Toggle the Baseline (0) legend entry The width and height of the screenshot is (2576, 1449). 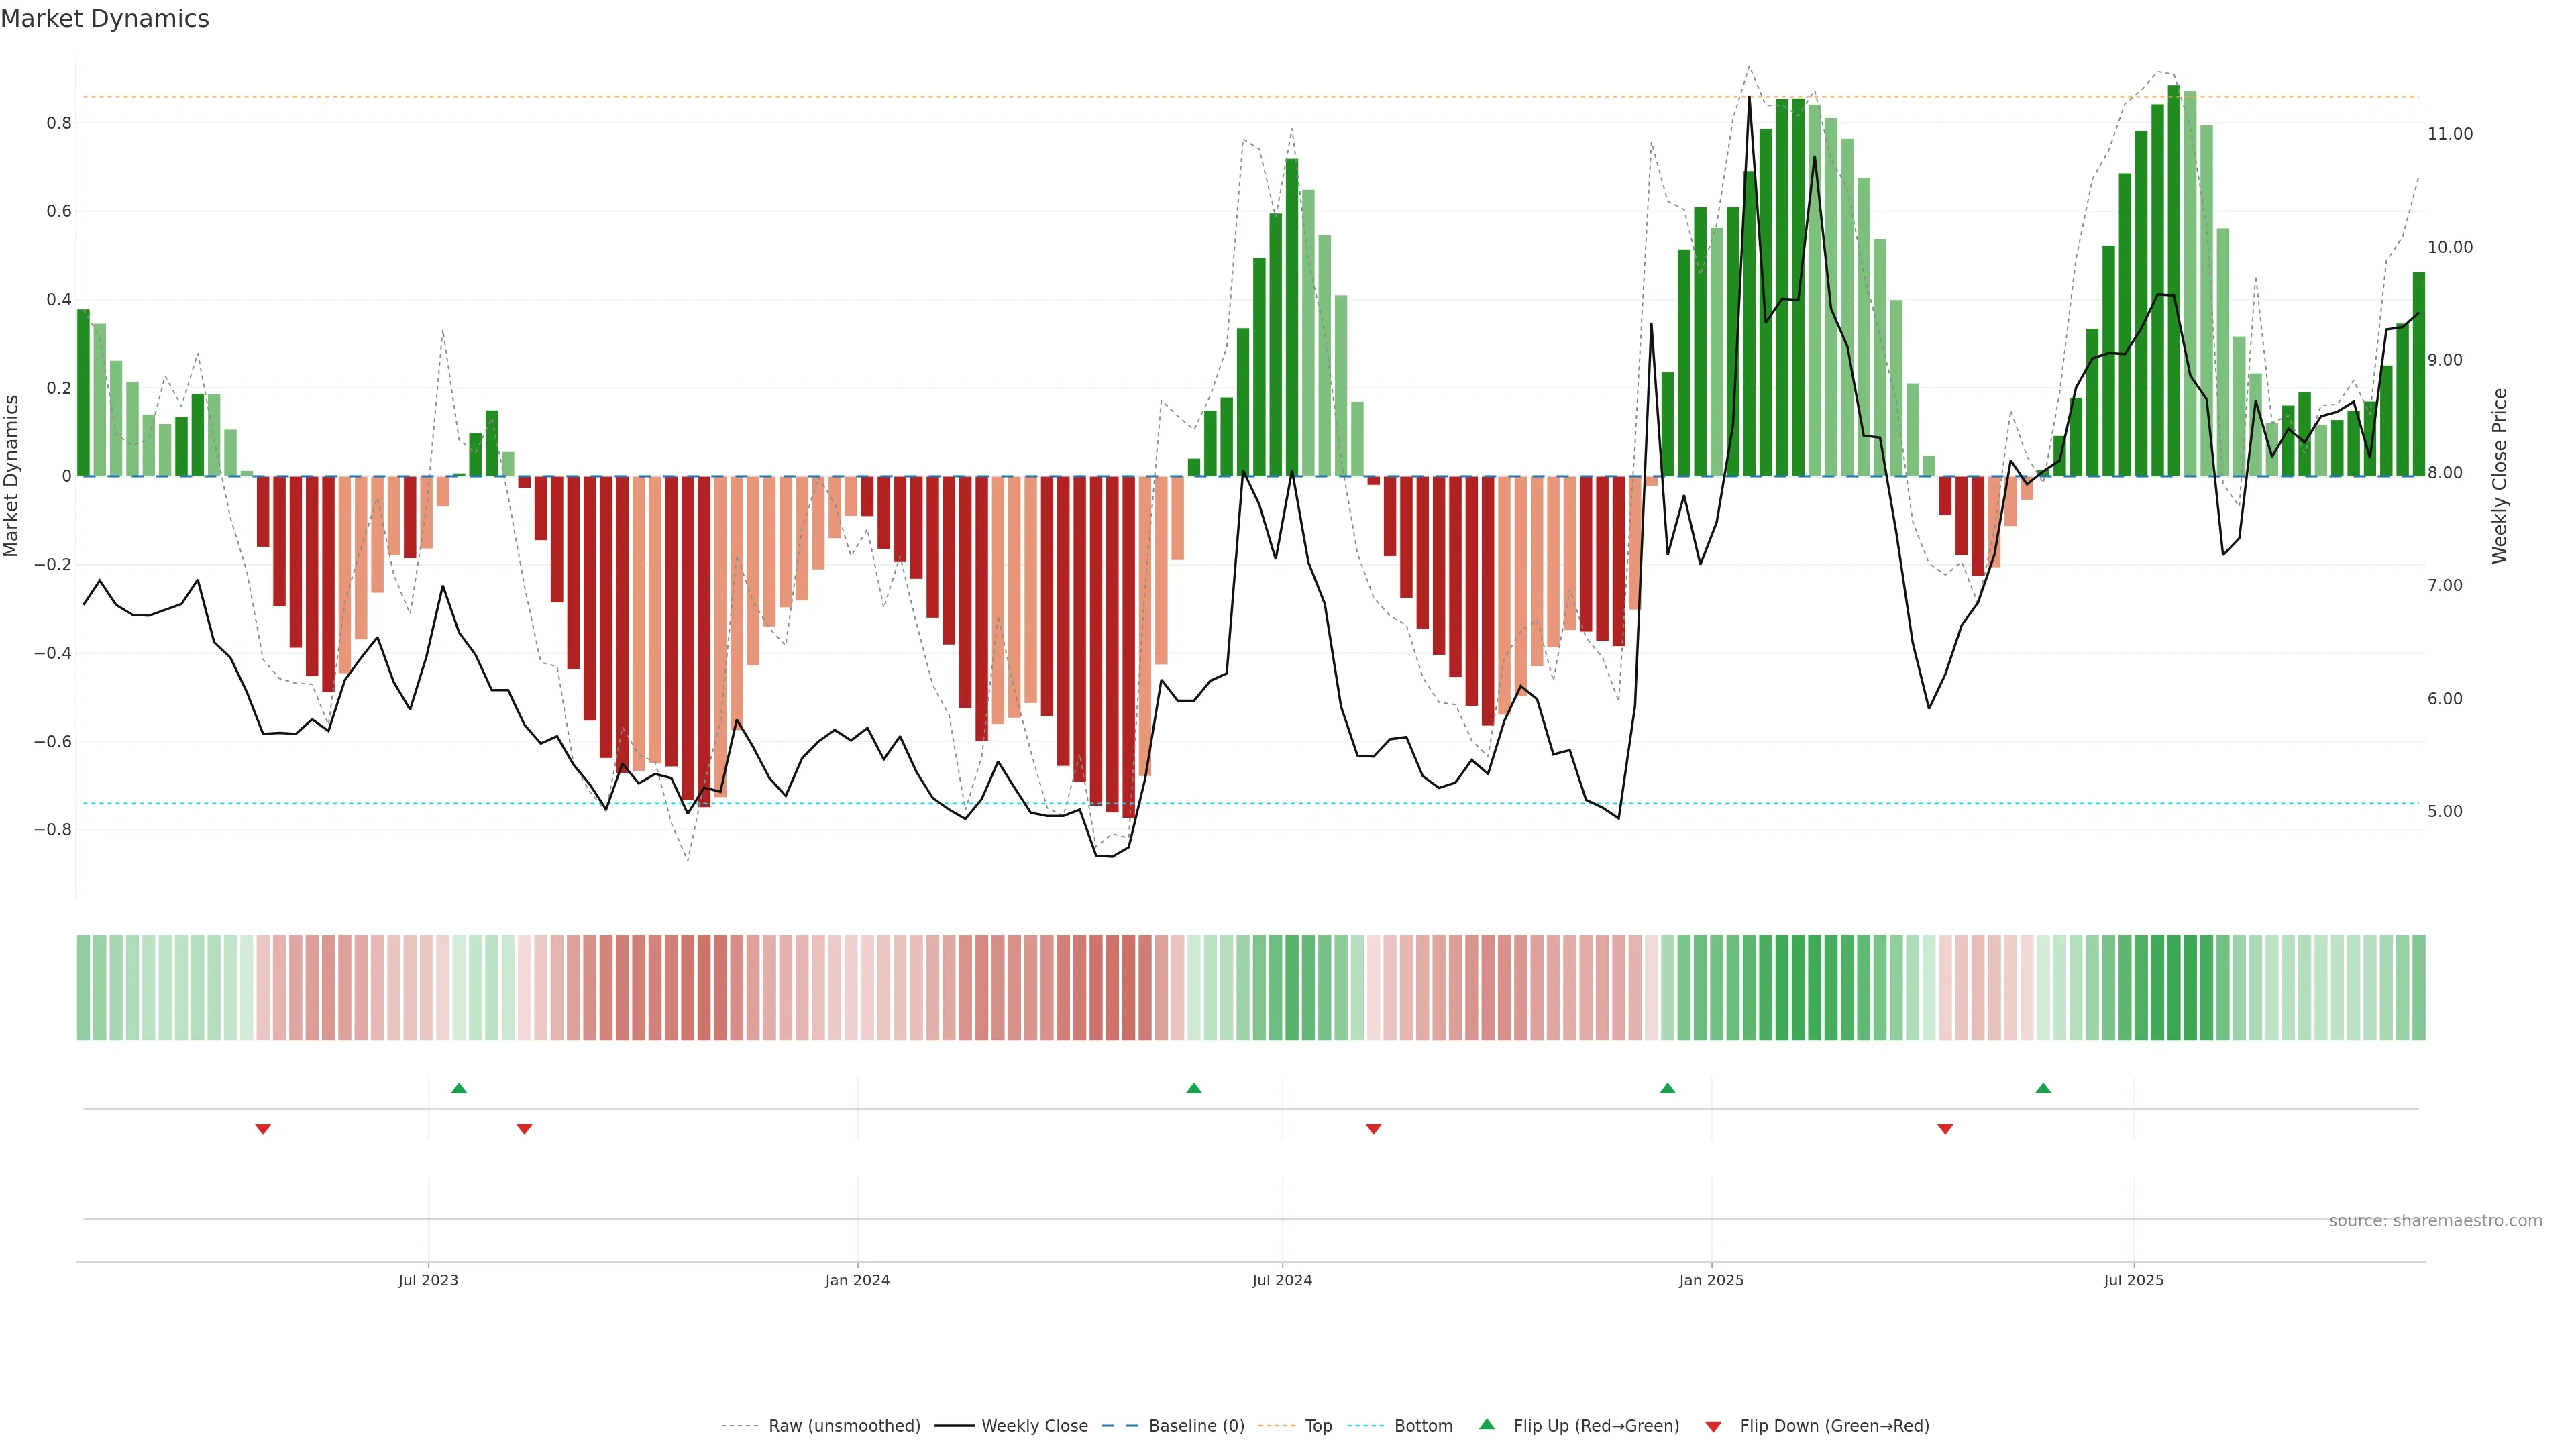pyautogui.click(x=1196, y=1426)
